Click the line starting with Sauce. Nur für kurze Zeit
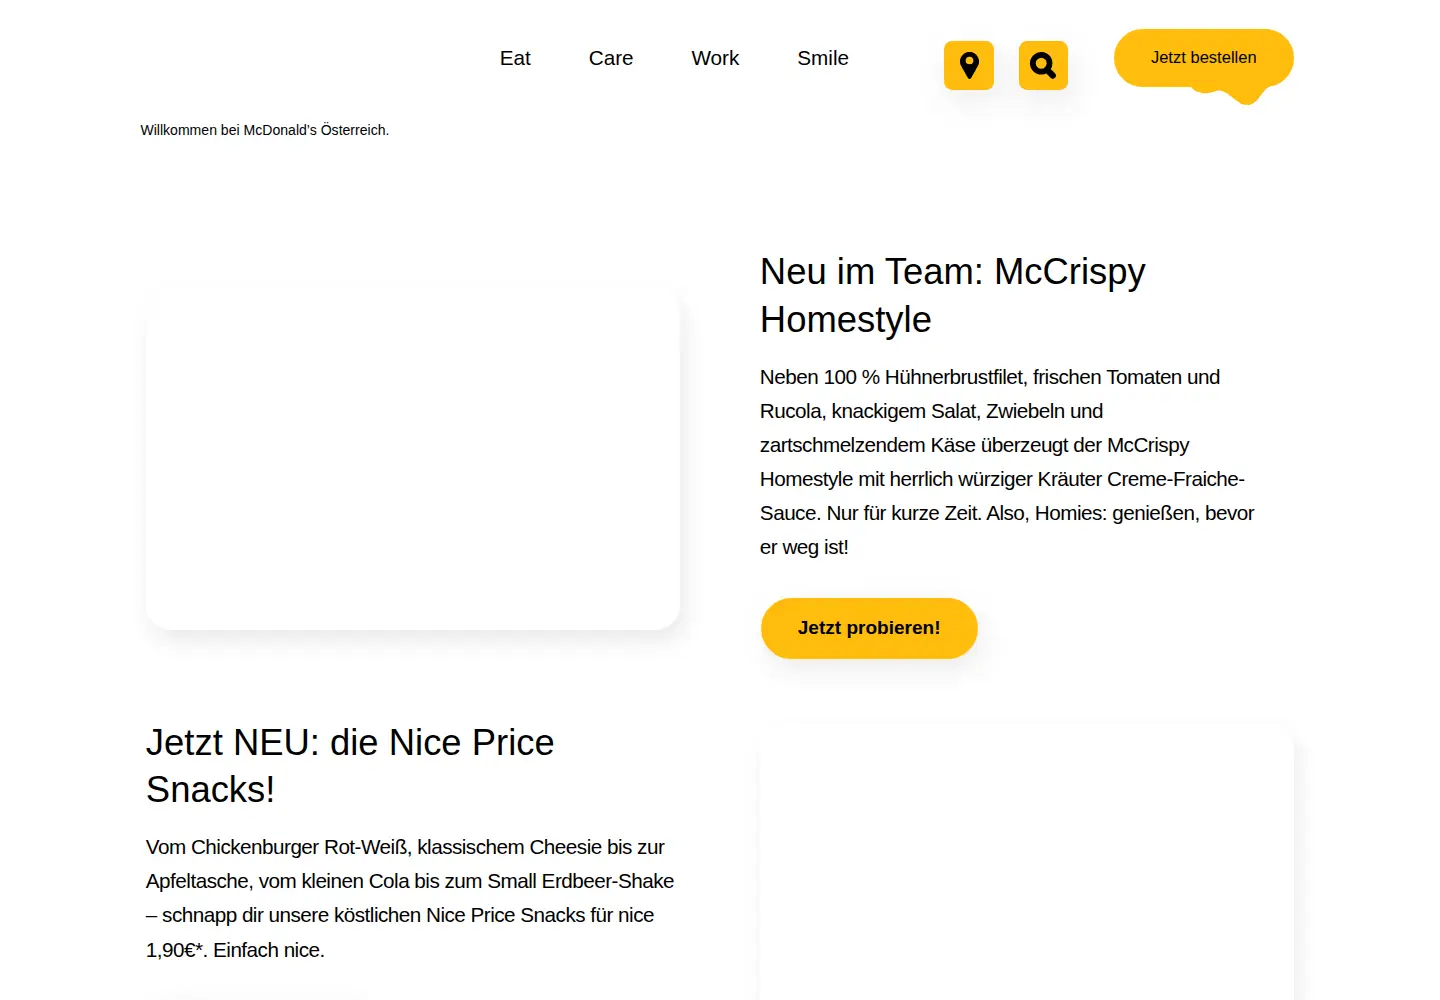 [x=1007, y=513]
